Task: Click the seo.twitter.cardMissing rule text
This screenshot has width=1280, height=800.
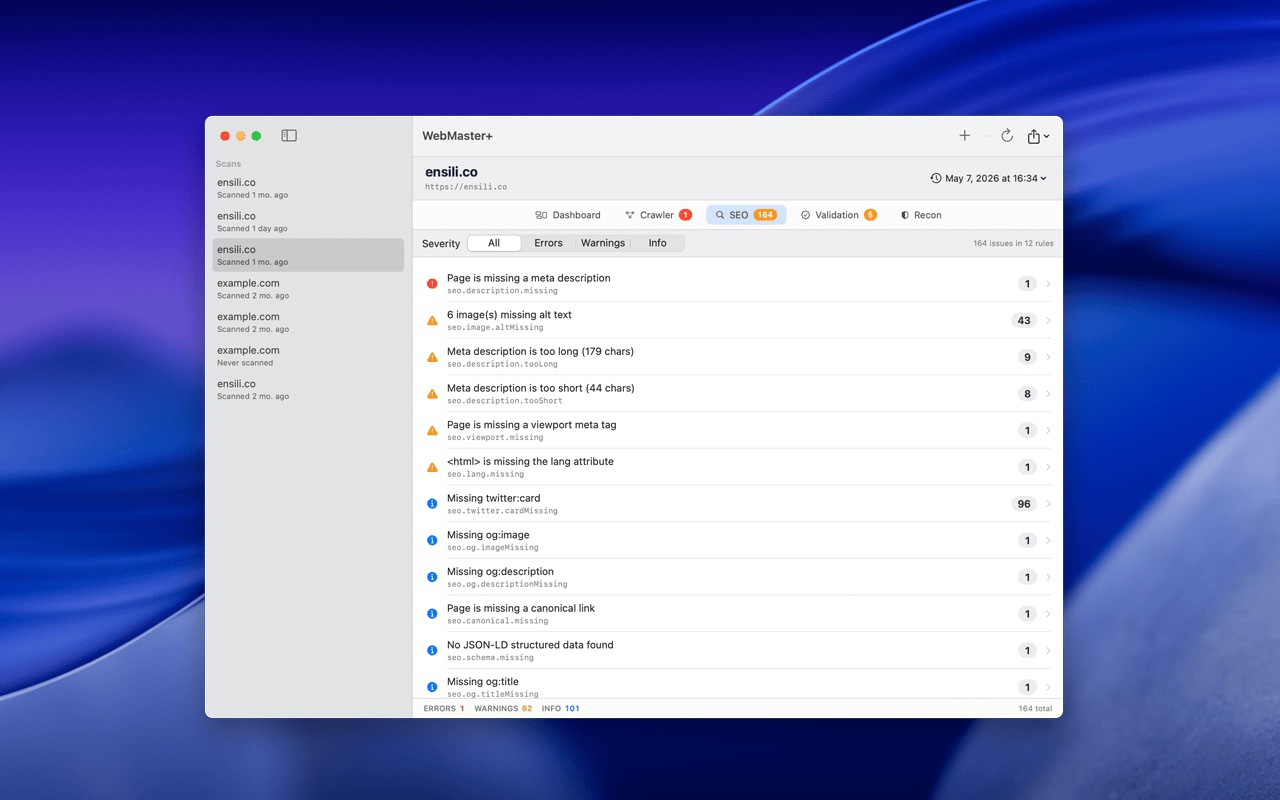Action: (502, 511)
